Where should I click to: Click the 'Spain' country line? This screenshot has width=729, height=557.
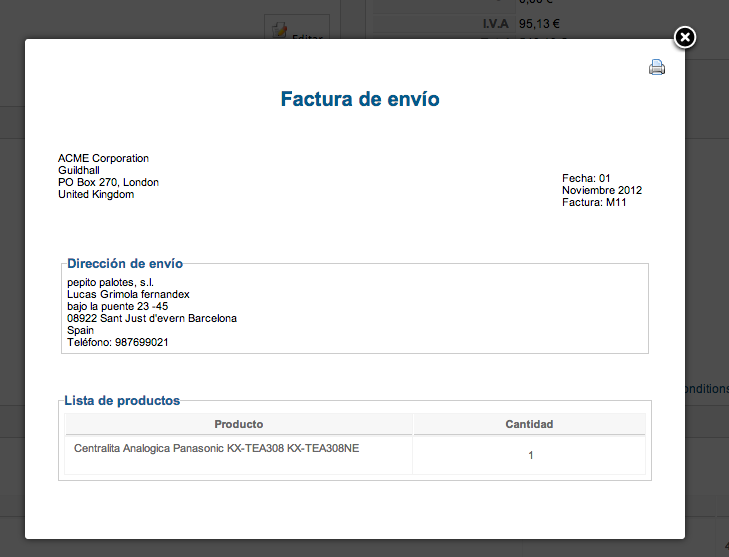(x=80, y=331)
